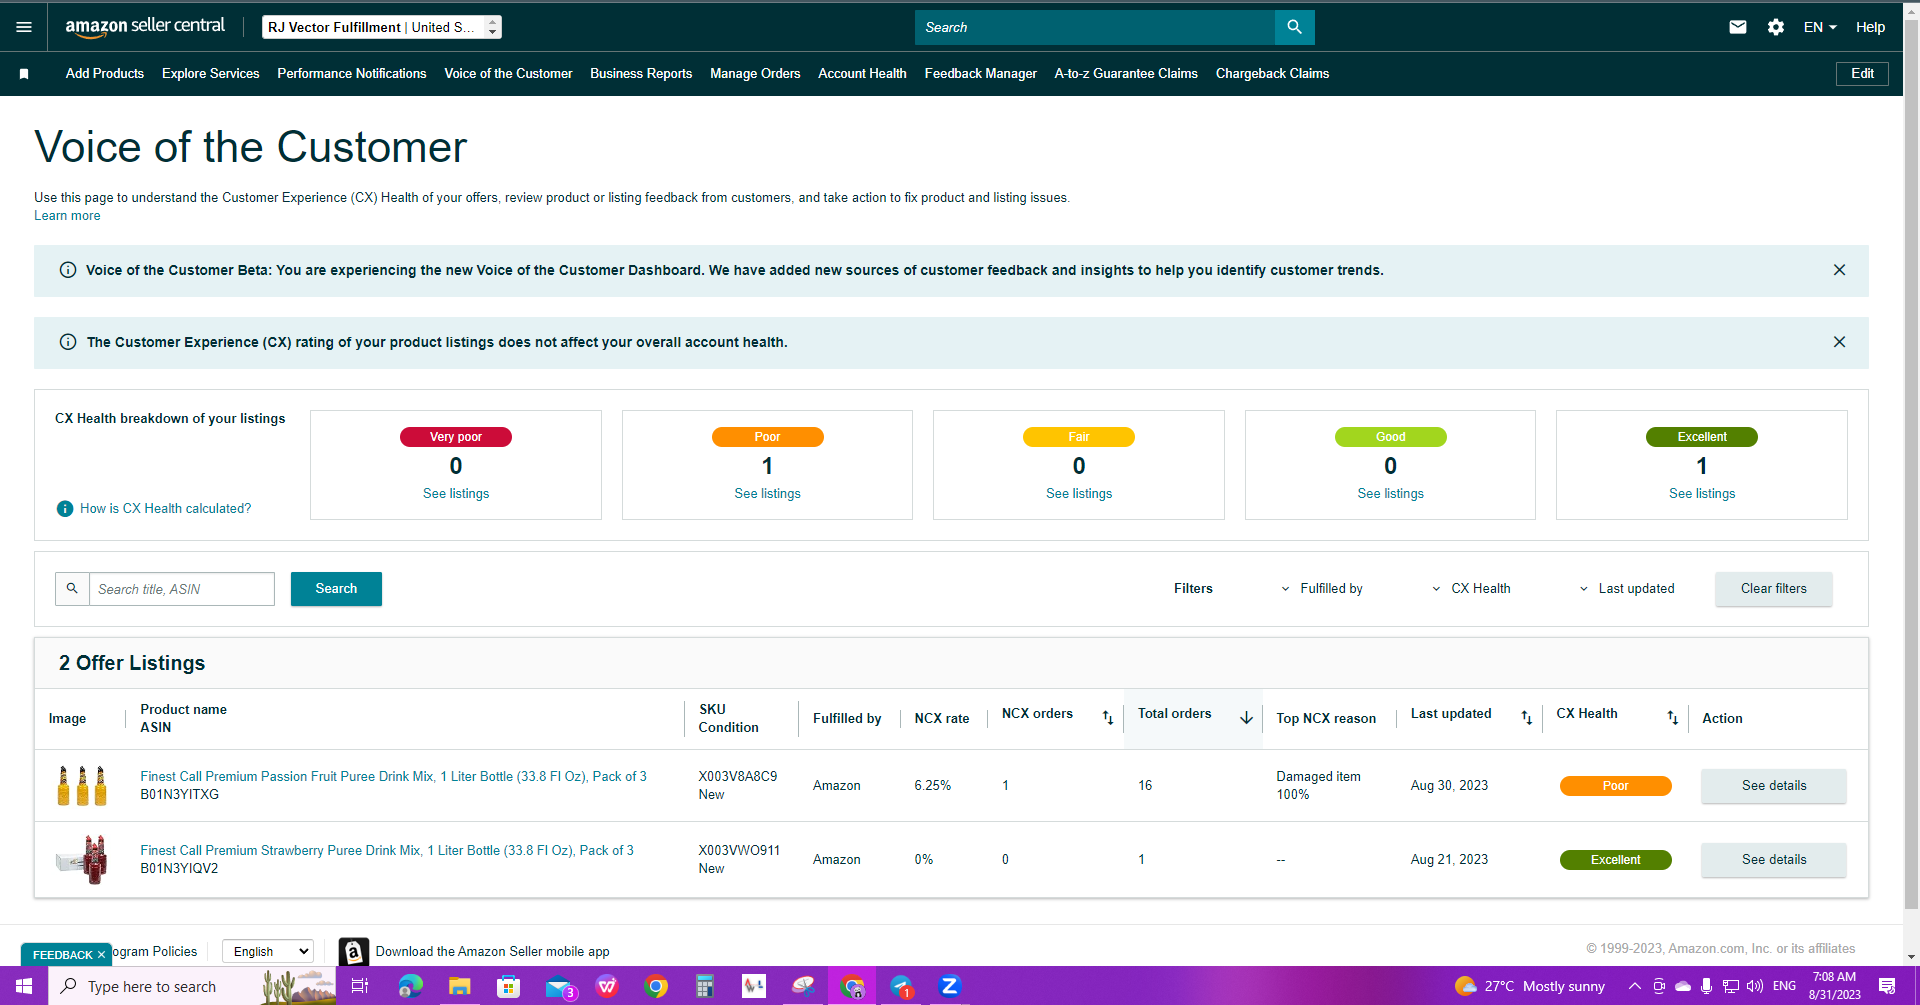Open the Strawberry Puree product link
This screenshot has width=1920, height=1005.
pyautogui.click(x=387, y=851)
